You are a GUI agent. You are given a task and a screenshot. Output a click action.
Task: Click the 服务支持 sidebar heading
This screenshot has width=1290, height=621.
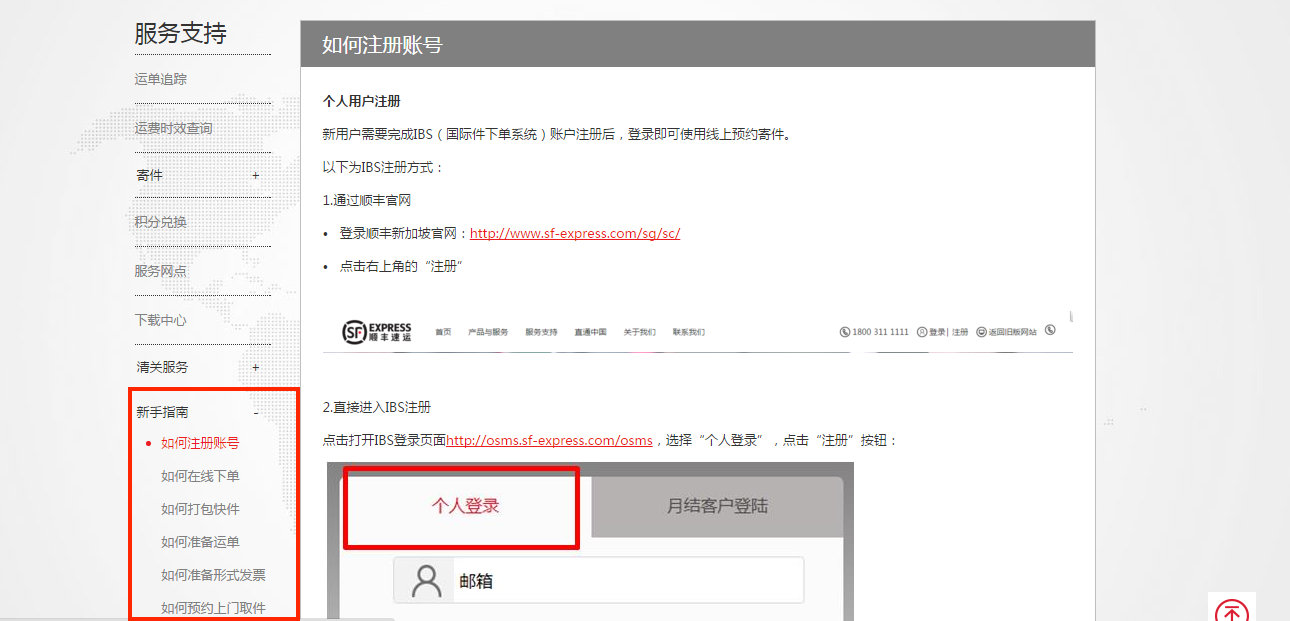pyautogui.click(x=181, y=33)
